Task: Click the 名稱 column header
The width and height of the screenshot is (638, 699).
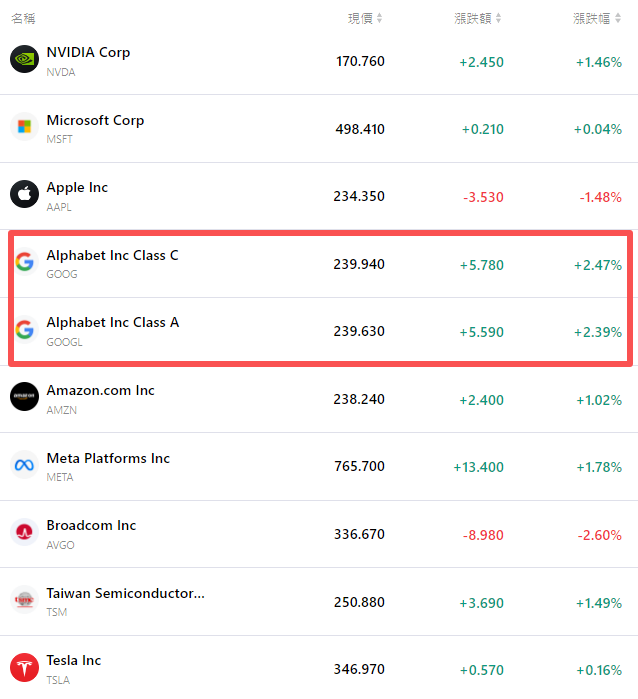Action: [23, 19]
